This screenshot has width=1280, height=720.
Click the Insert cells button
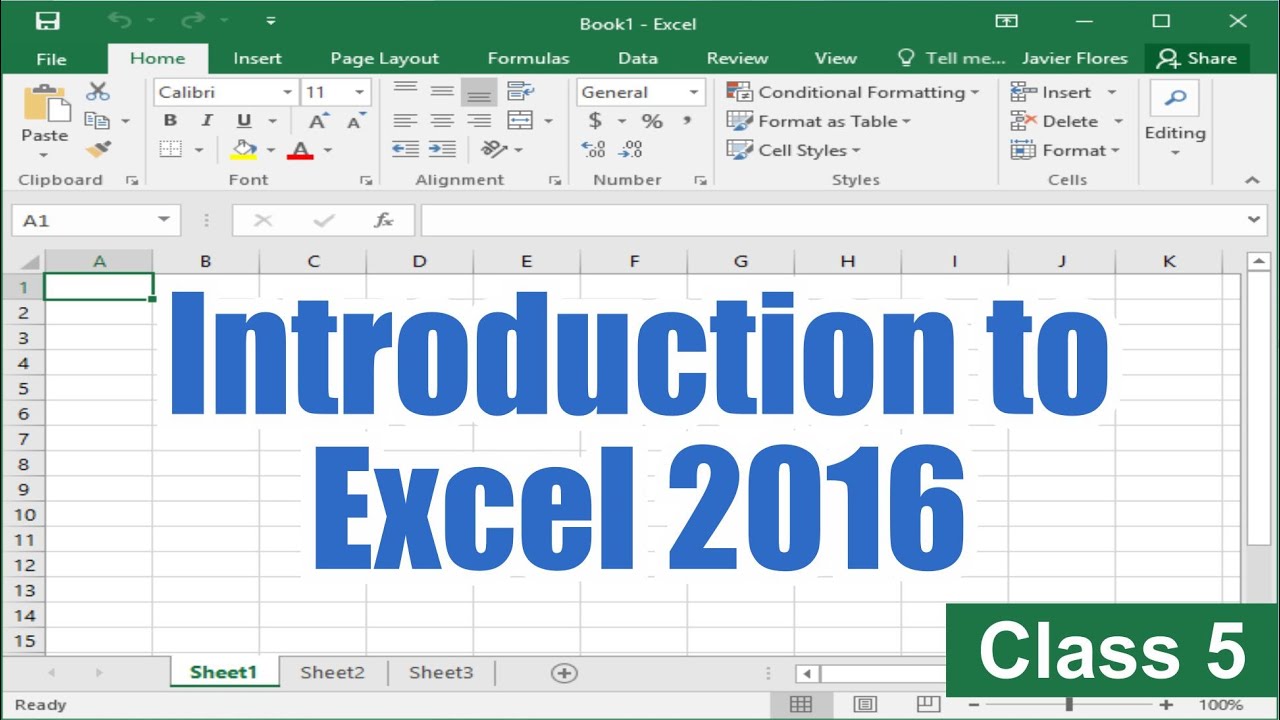[1063, 92]
